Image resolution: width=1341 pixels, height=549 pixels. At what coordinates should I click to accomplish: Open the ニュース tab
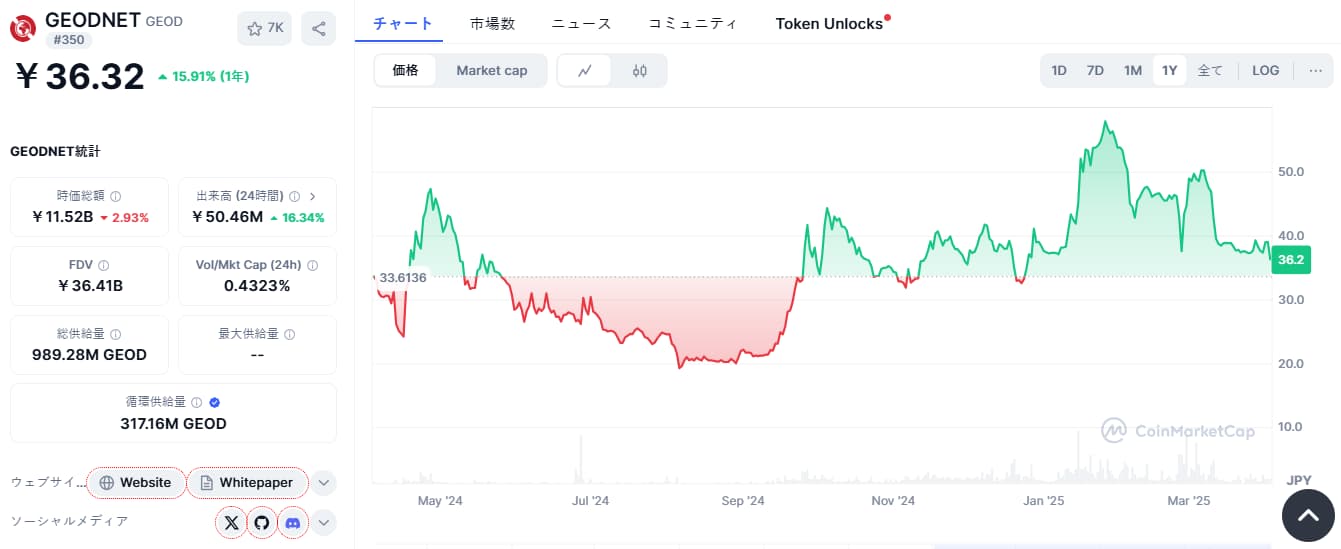point(581,23)
